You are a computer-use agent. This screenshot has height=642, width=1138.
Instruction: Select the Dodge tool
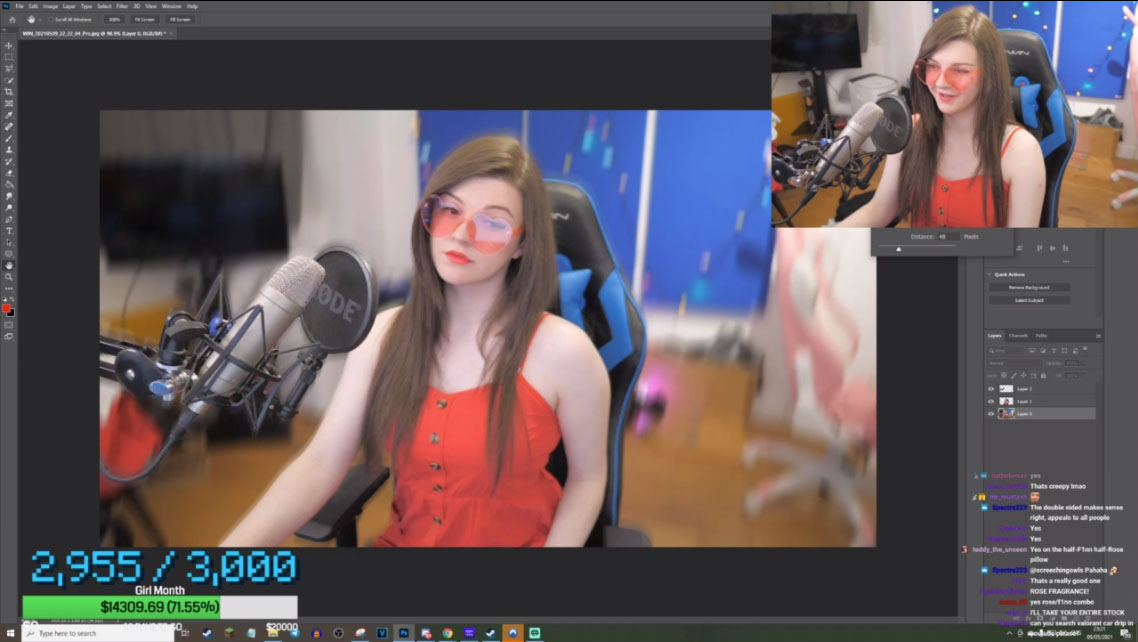pos(9,208)
